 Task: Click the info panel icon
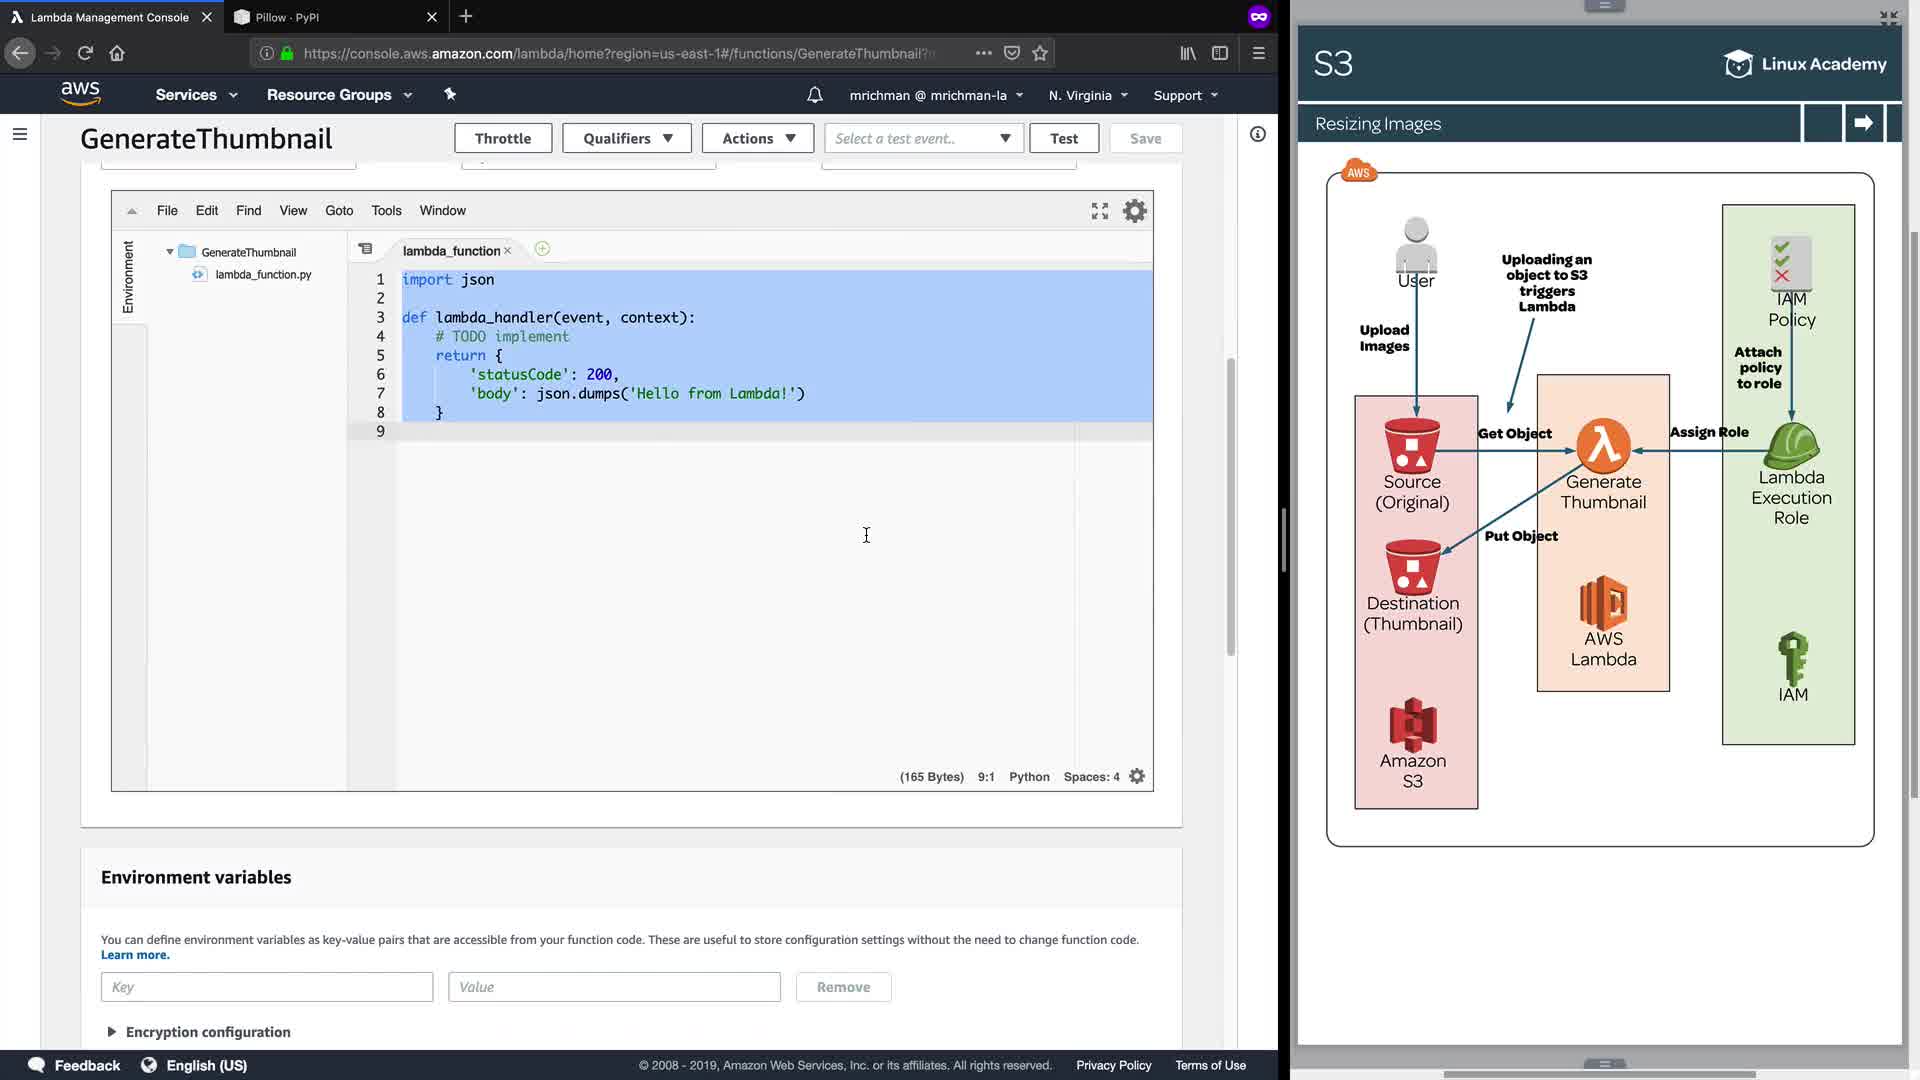[x=1258, y=134]
